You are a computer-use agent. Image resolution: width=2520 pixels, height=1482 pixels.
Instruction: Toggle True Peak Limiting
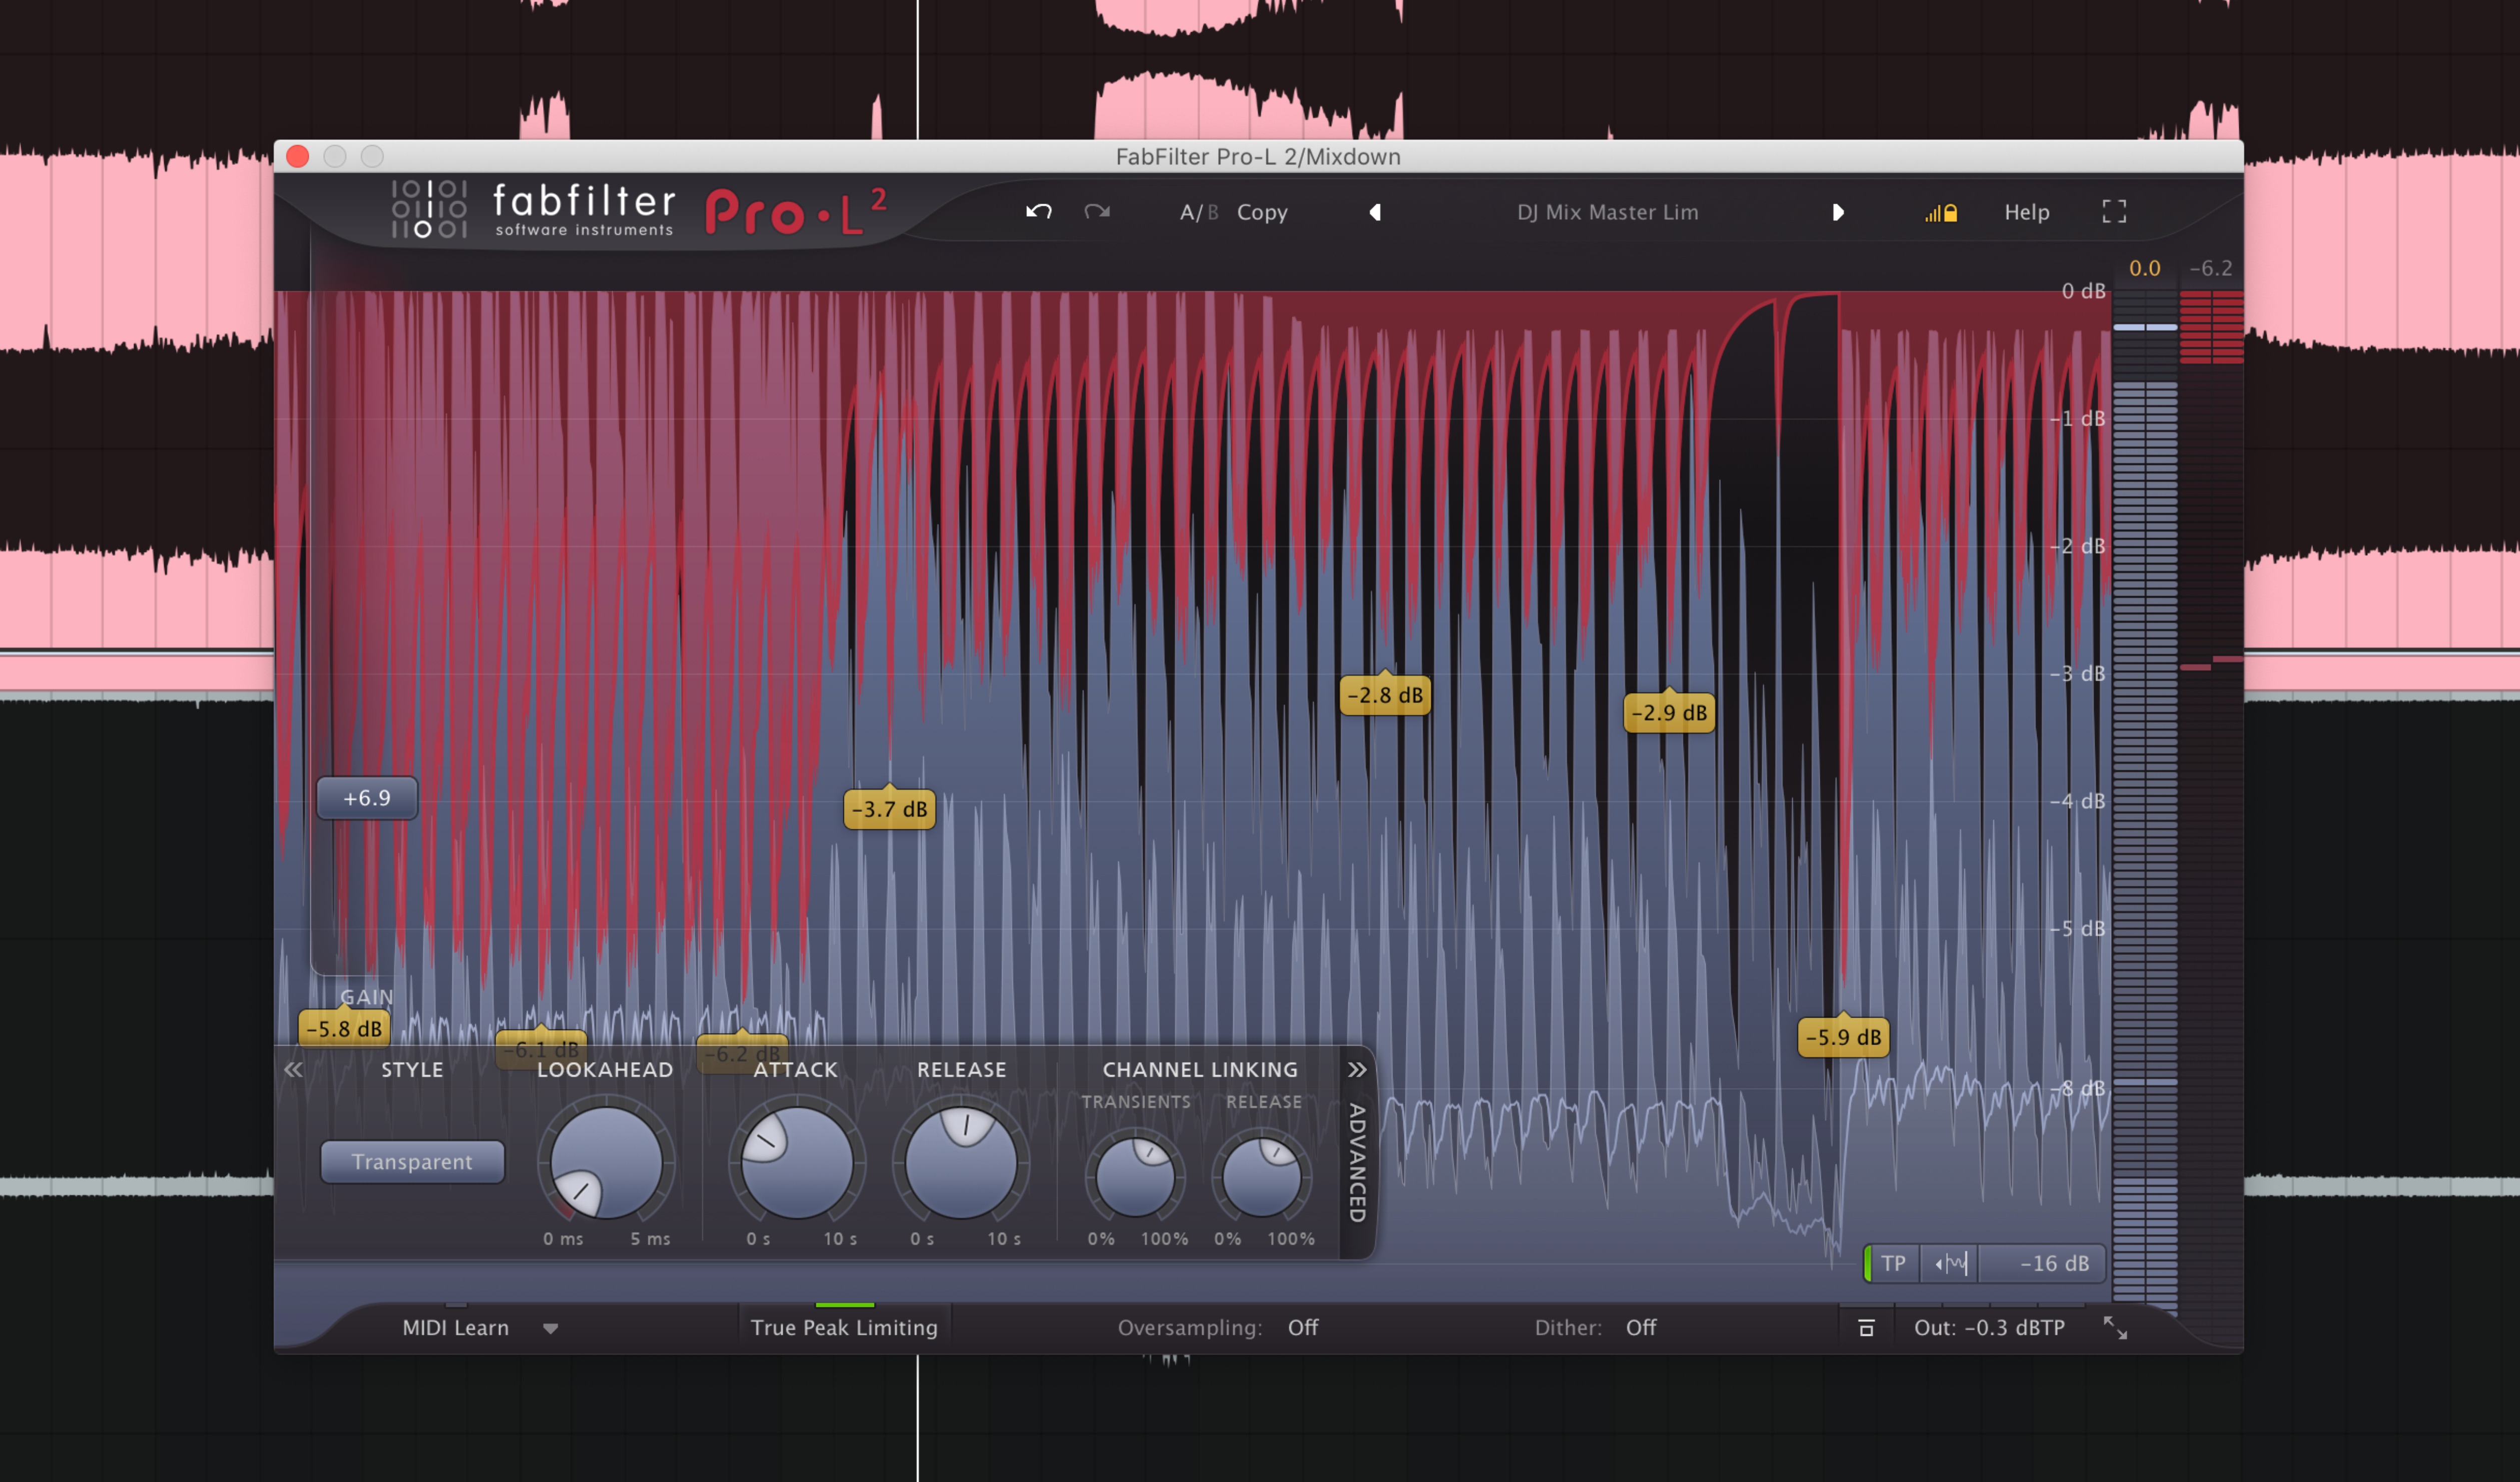pyautogui.click(x=844, y=1327)
